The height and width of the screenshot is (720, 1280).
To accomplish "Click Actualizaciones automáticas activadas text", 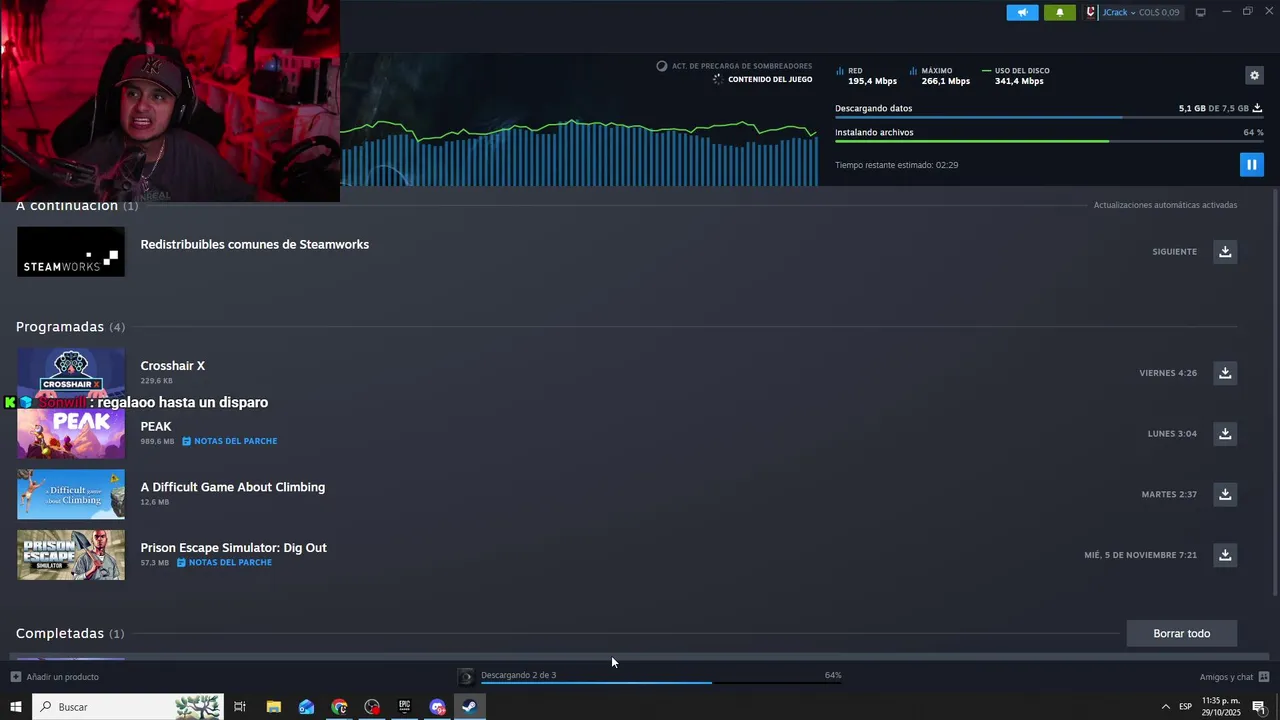I will (x=1165, y=205).
